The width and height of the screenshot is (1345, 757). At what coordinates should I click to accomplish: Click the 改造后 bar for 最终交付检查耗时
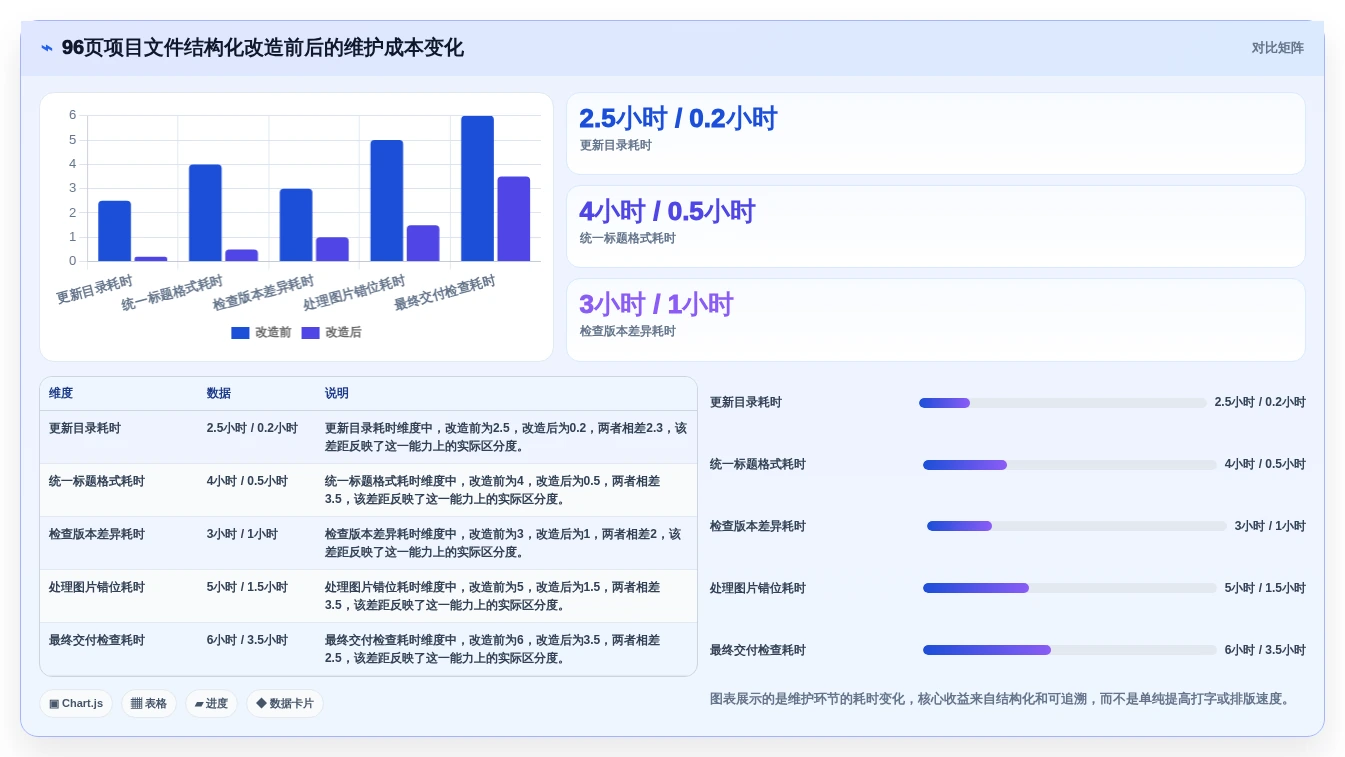514,219
